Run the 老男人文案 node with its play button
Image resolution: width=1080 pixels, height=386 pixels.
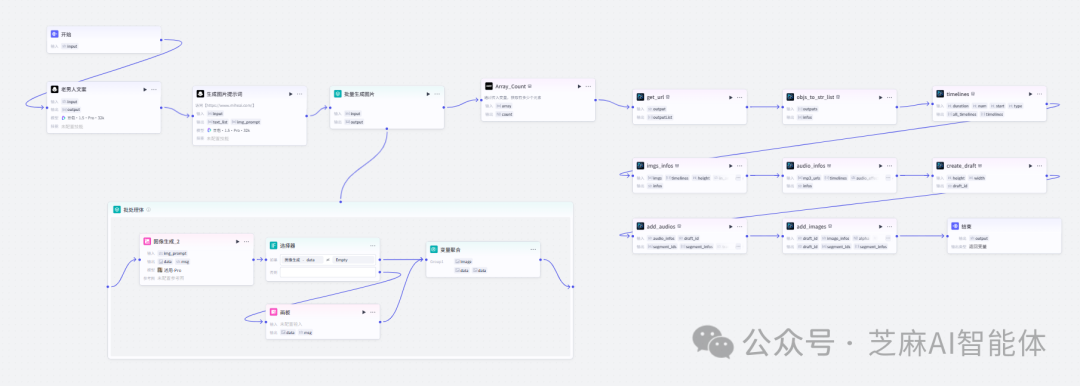tap(145, 89)
